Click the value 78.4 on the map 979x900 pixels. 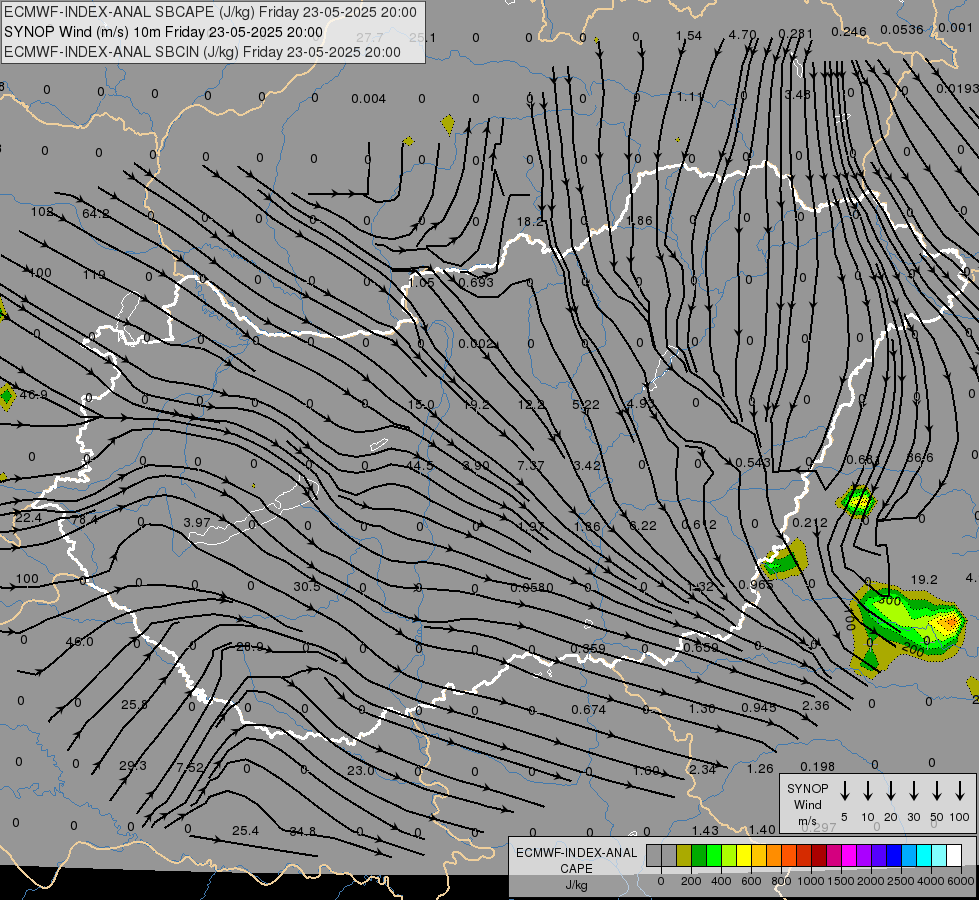click(x=84, y=520)
